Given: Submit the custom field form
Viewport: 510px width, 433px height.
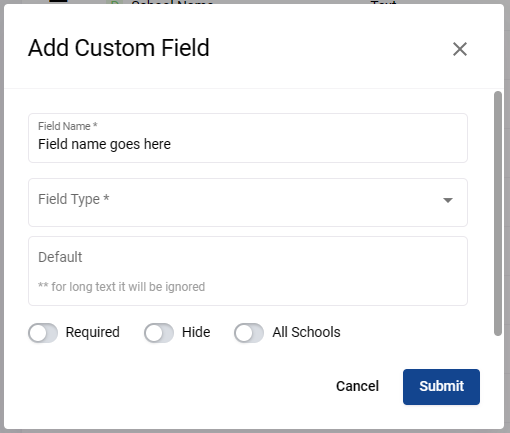Looking at the screenshot, I should click(x=441, y=387).
